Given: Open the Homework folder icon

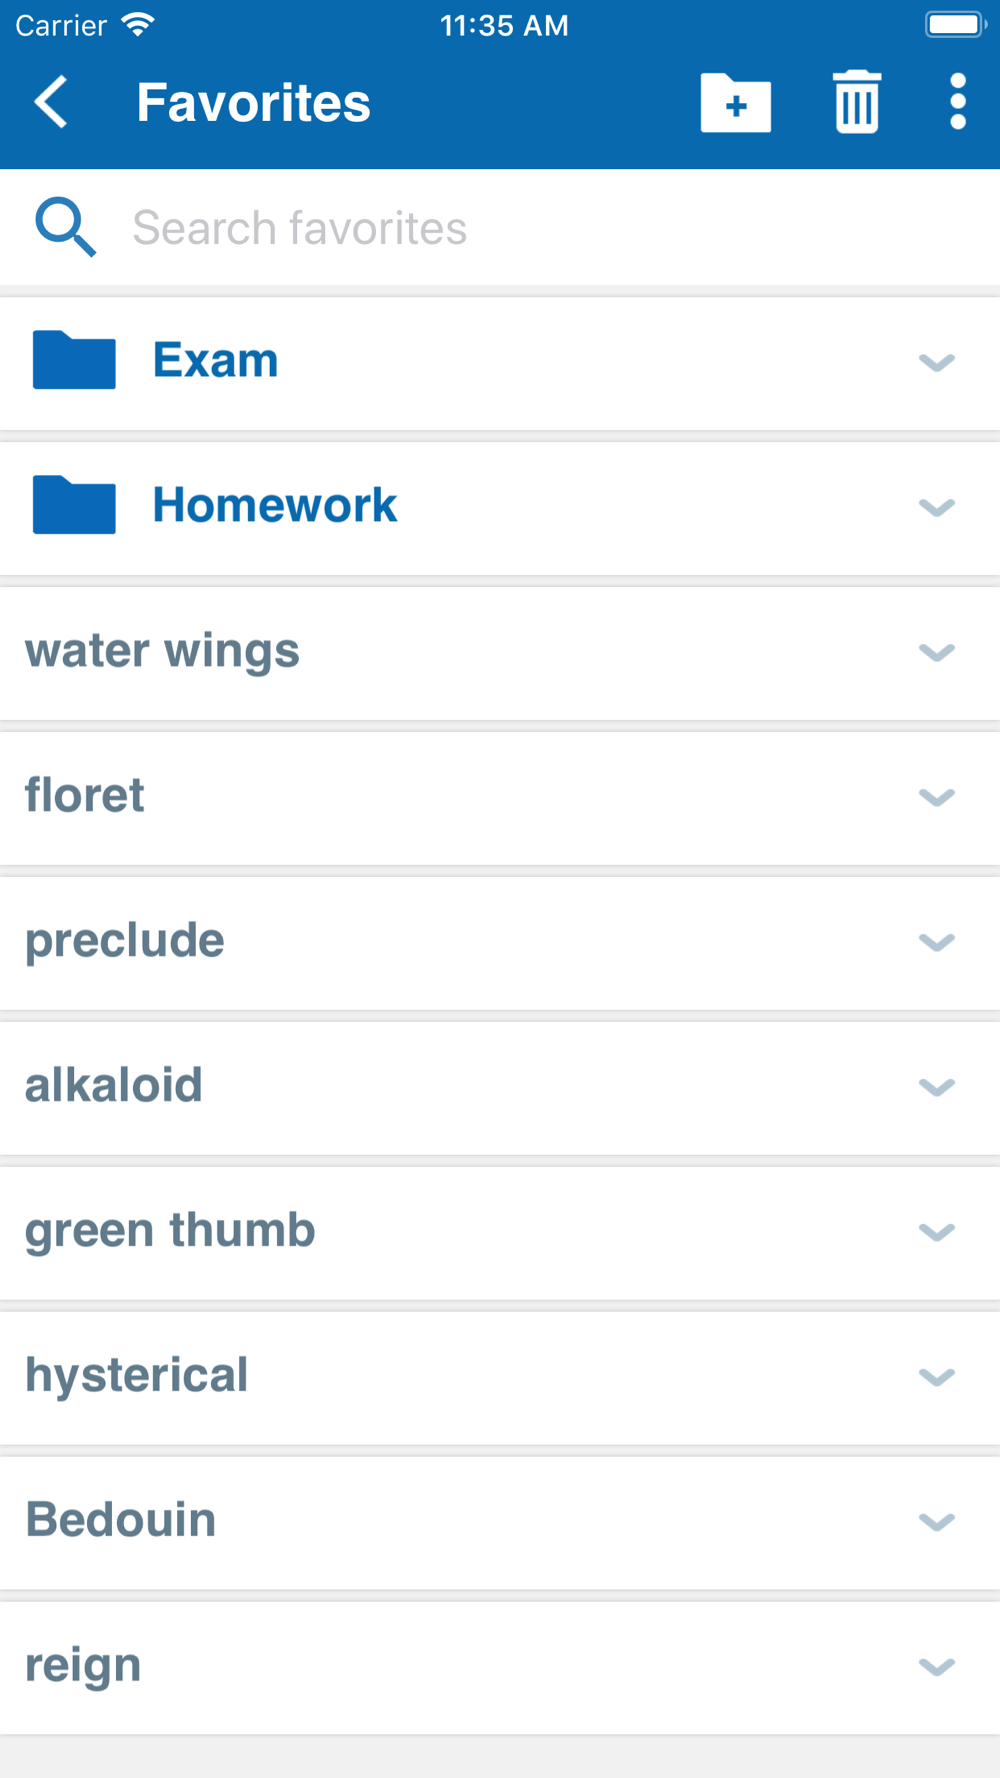Looking at the screenshot, I should point(74,505).
